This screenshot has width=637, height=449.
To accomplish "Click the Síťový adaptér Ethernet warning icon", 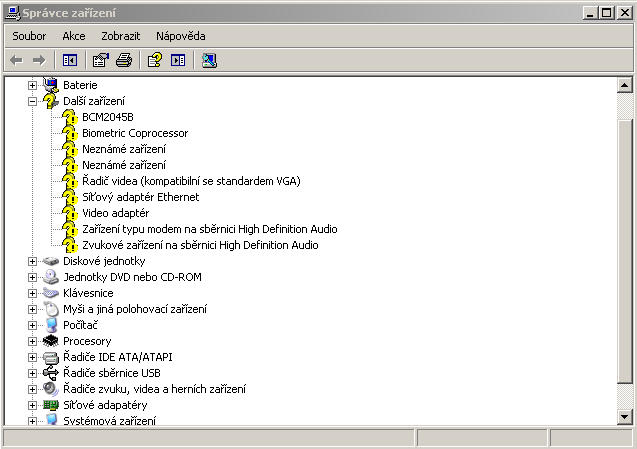I will pos(70,197).
